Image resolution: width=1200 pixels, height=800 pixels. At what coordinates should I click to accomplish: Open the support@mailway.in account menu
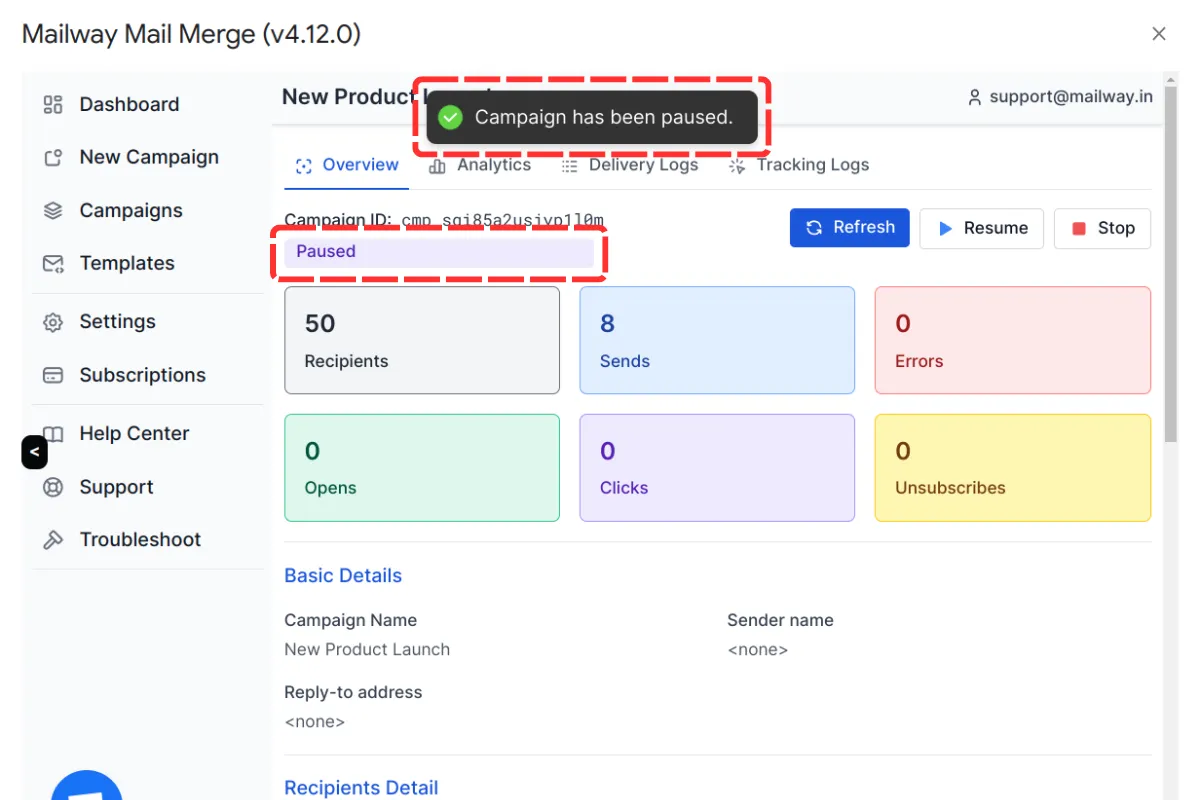(x=1060, y=97)
